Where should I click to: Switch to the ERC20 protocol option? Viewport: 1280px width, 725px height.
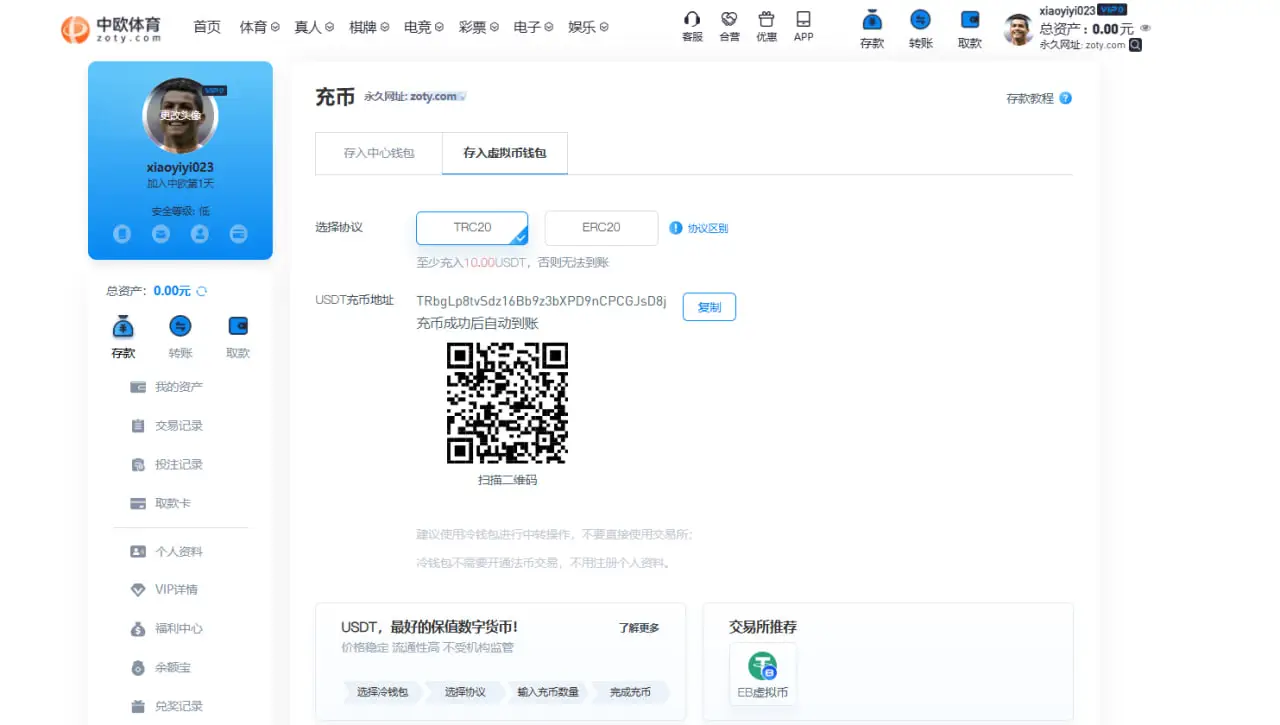(600, 228)
